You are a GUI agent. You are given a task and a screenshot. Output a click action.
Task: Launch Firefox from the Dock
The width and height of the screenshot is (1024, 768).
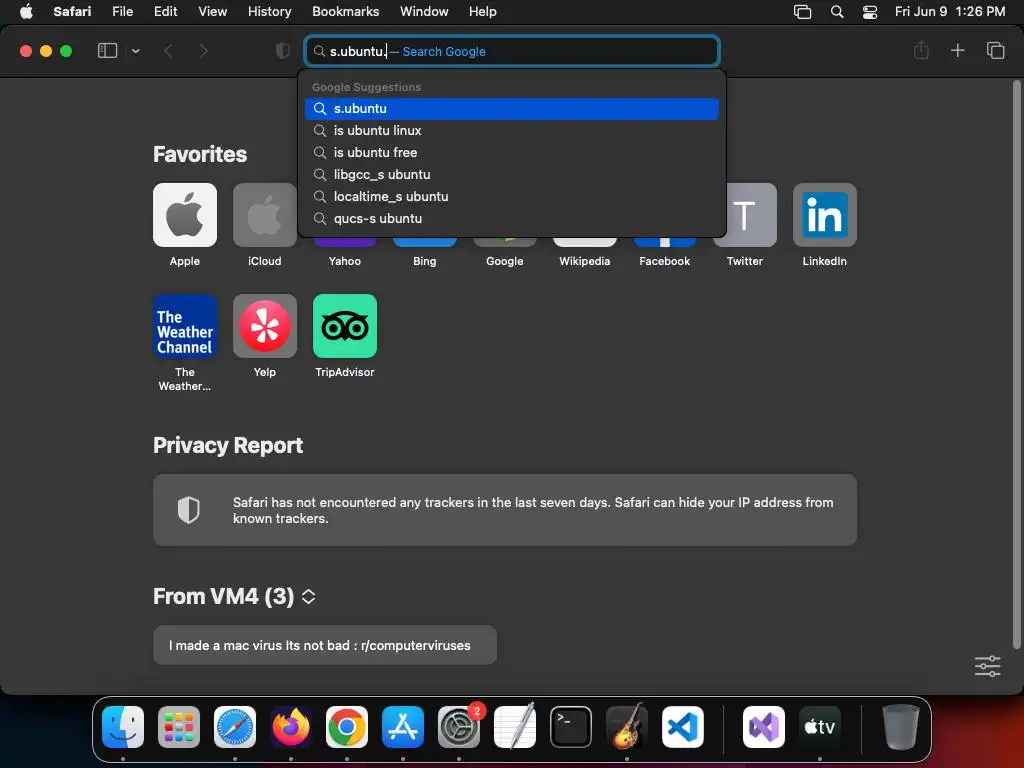click(291, 727)
